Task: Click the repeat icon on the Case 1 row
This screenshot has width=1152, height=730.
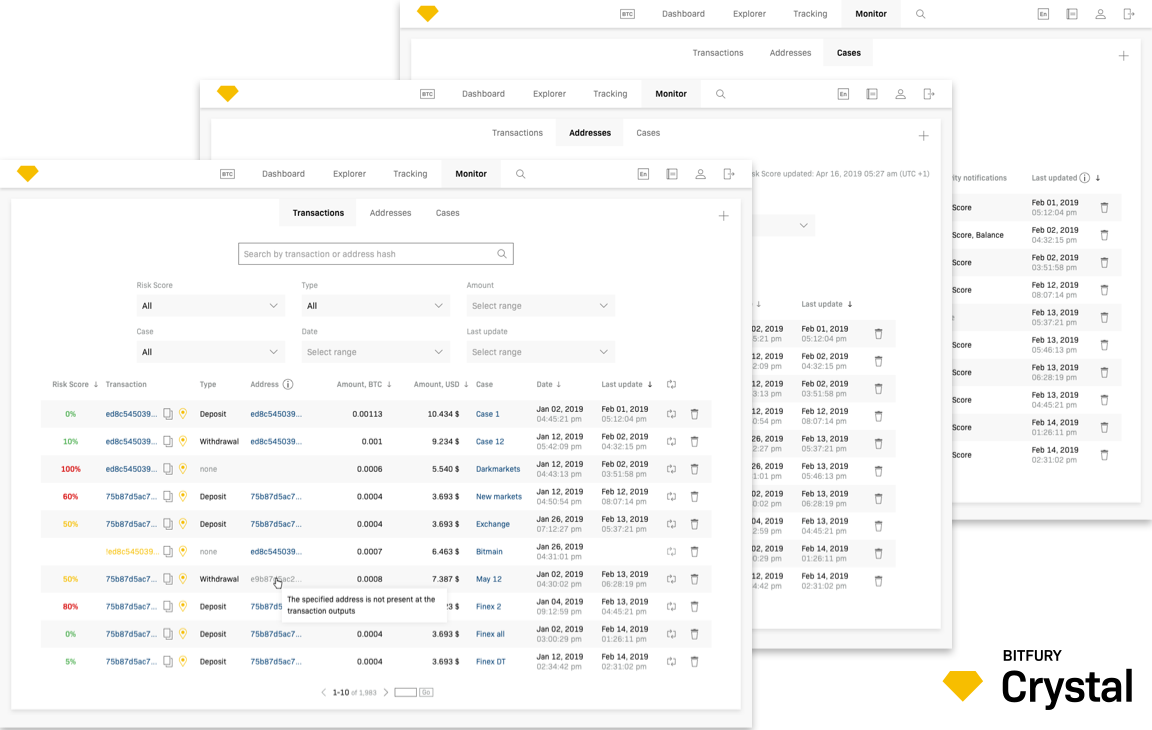Action: pos(672,413)
